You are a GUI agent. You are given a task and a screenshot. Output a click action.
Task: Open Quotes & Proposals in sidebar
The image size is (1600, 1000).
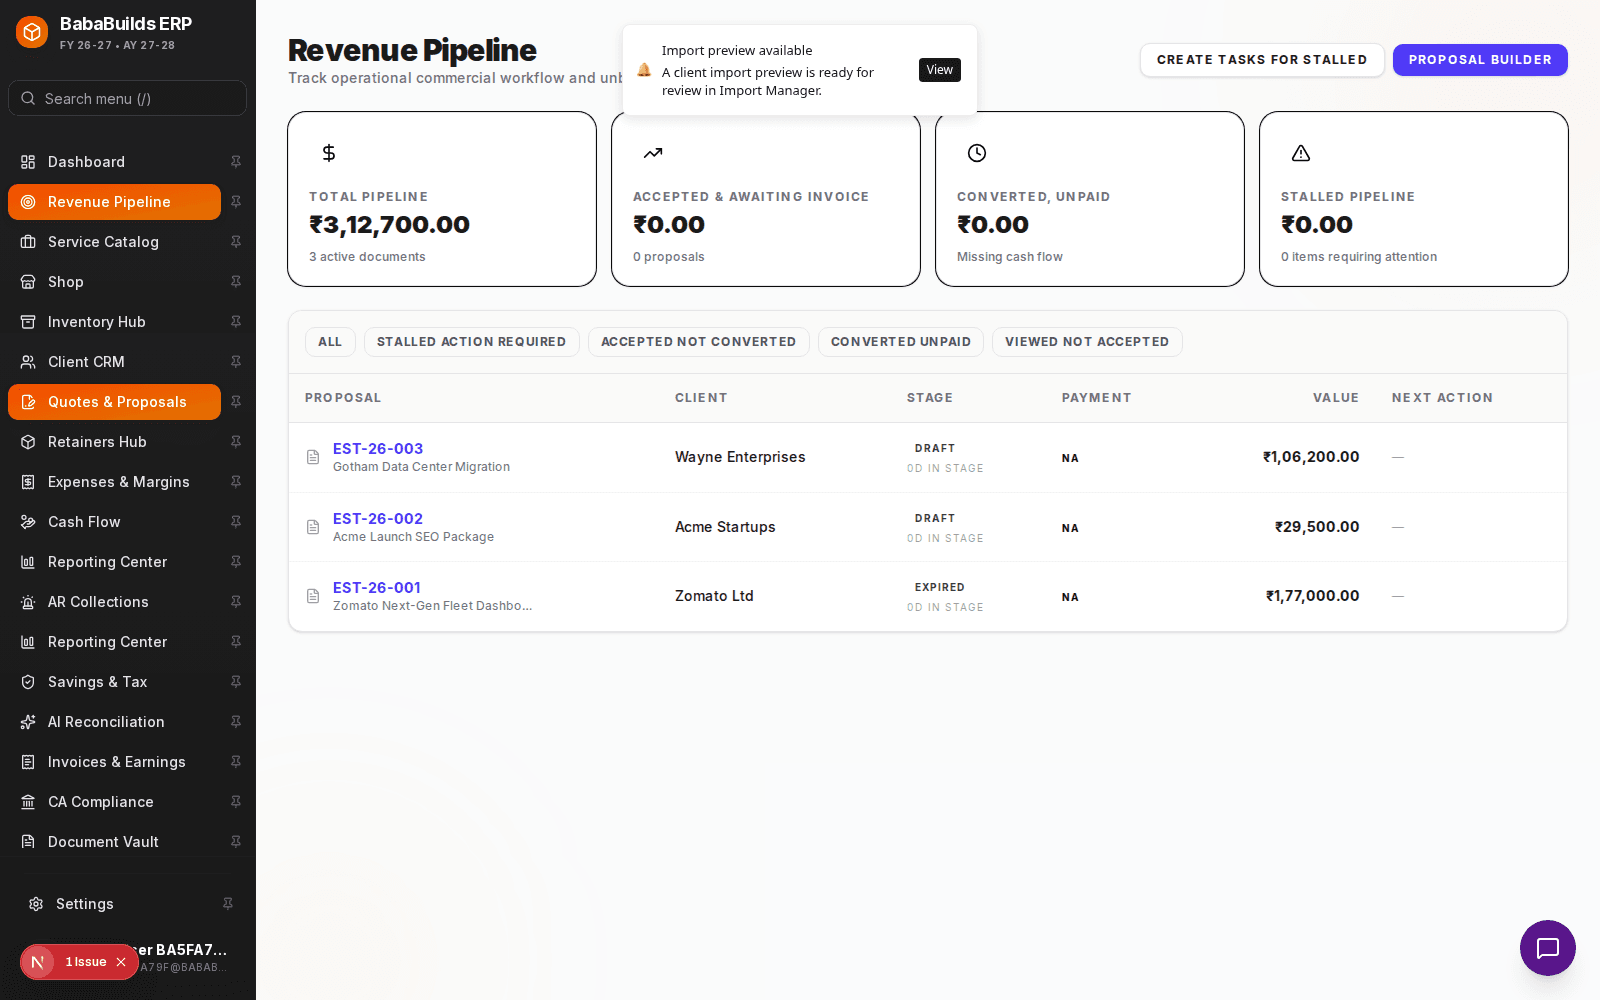pos(114,402)
